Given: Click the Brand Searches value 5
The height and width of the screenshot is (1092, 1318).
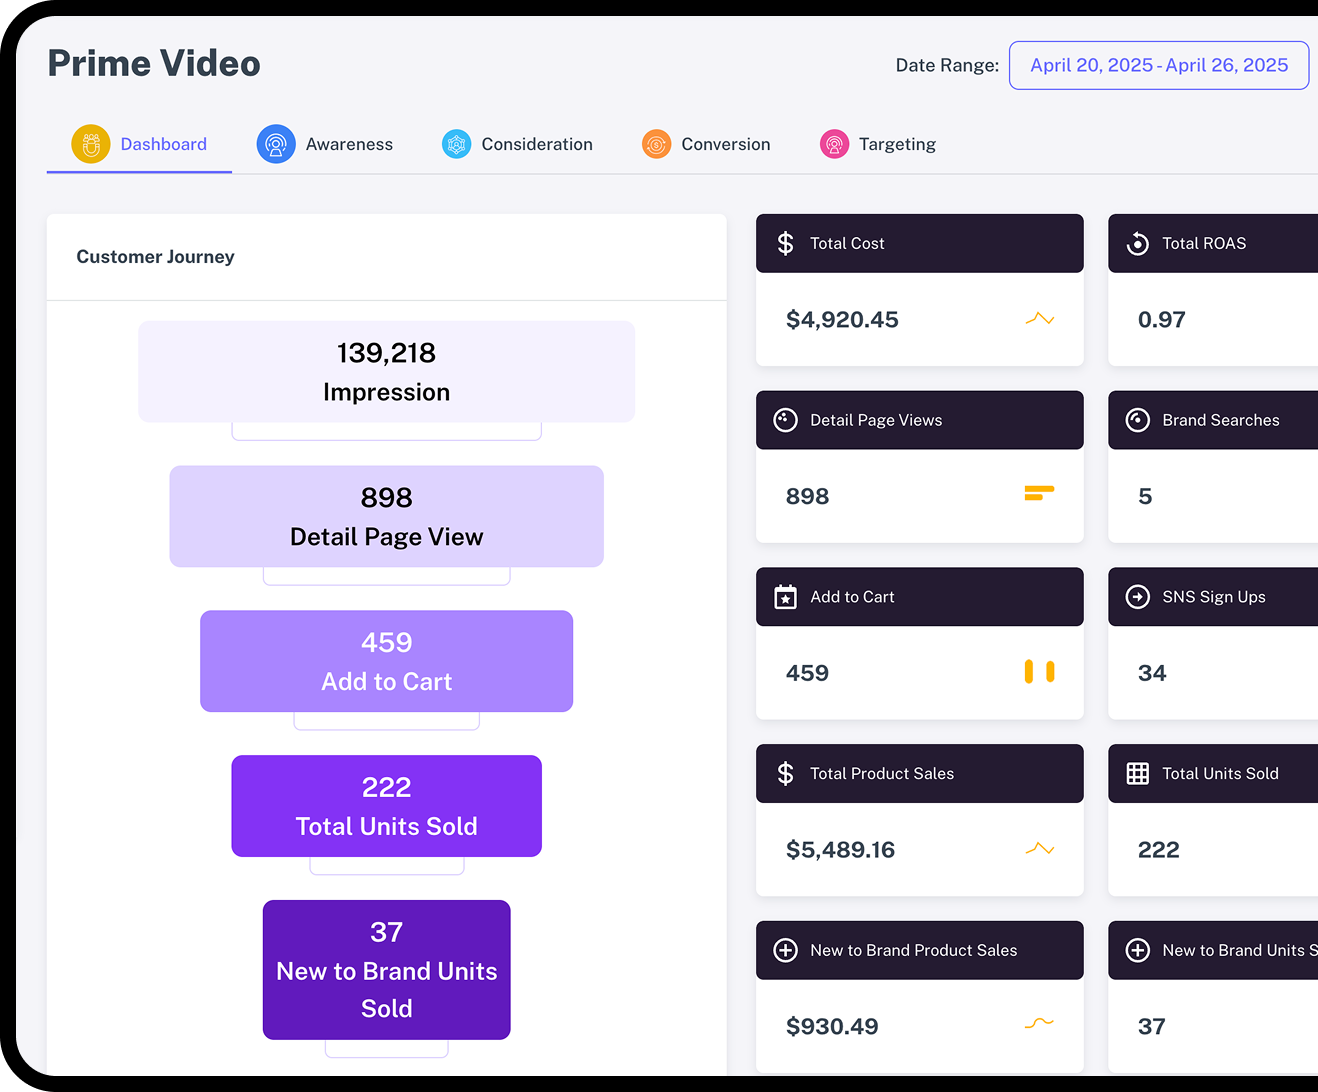Looking at the screenshot, I should coord(1145,496).
